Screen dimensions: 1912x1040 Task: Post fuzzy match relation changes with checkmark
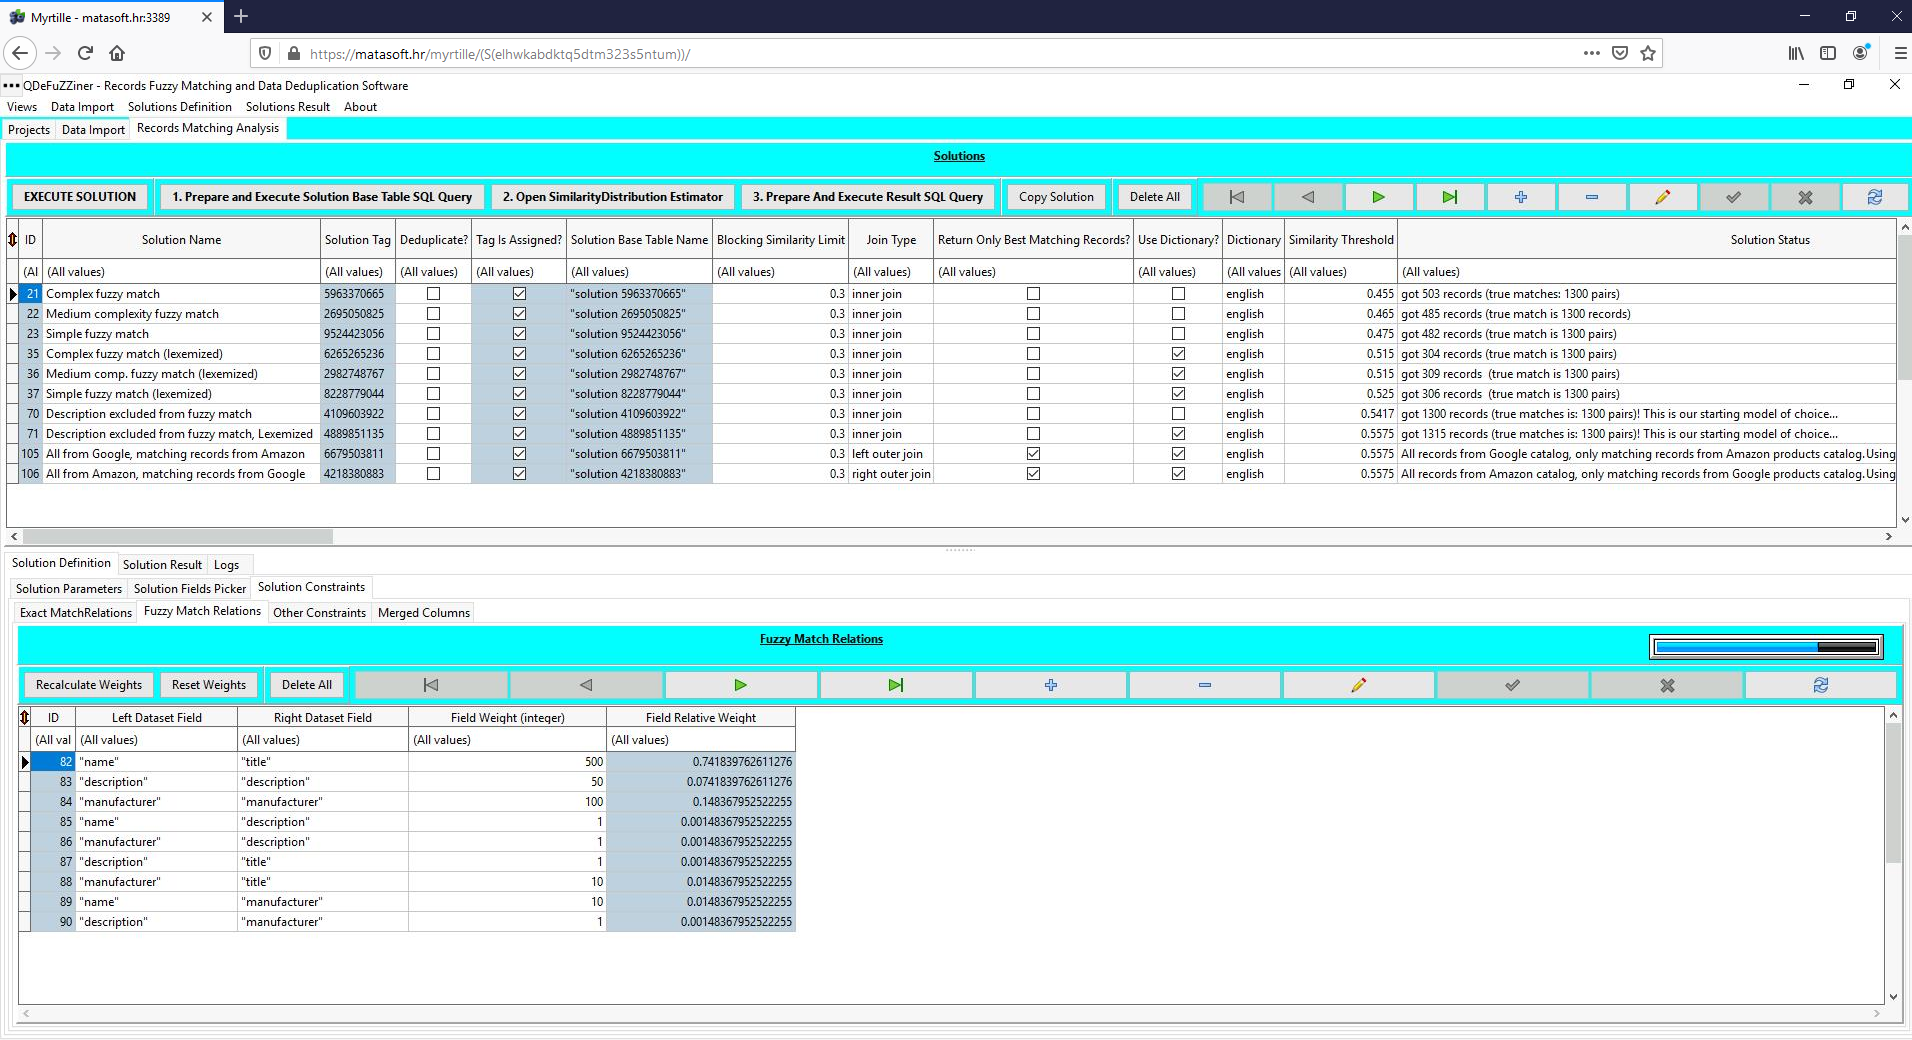click(1513, 685)
